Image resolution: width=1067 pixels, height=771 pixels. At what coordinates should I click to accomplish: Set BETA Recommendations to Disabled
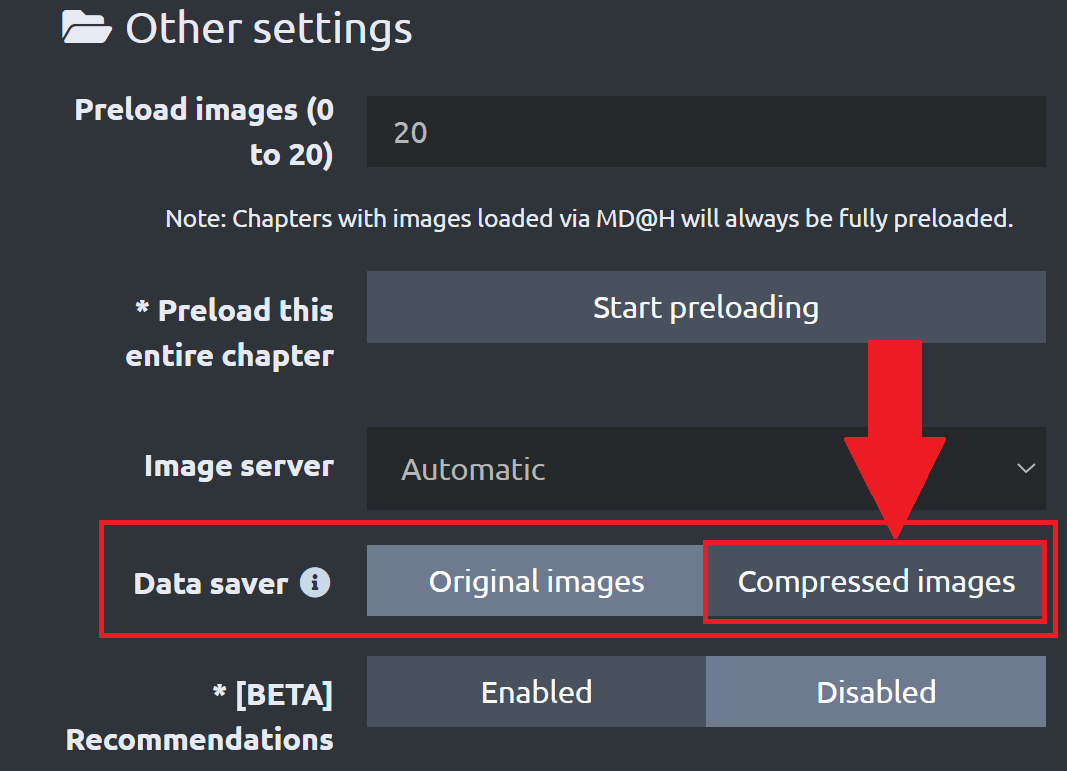(x=876, y=692)
